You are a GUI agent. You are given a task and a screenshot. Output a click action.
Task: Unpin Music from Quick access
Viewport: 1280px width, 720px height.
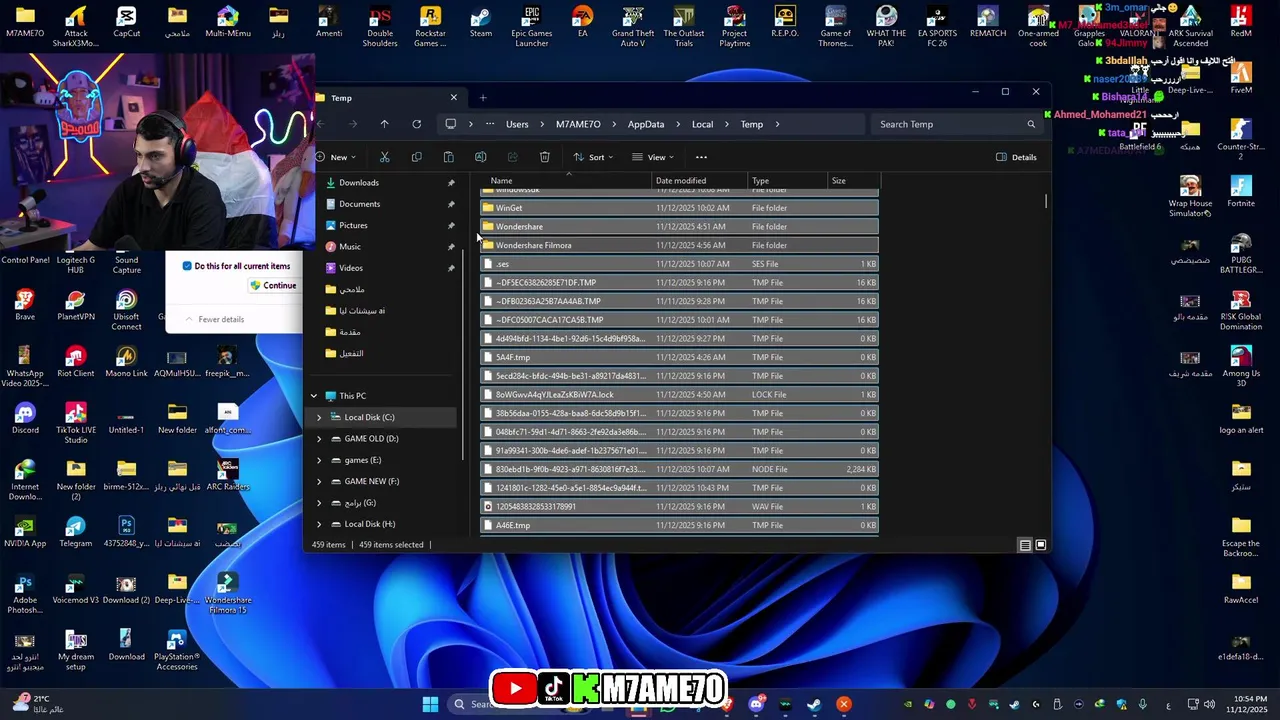[451, 247]
